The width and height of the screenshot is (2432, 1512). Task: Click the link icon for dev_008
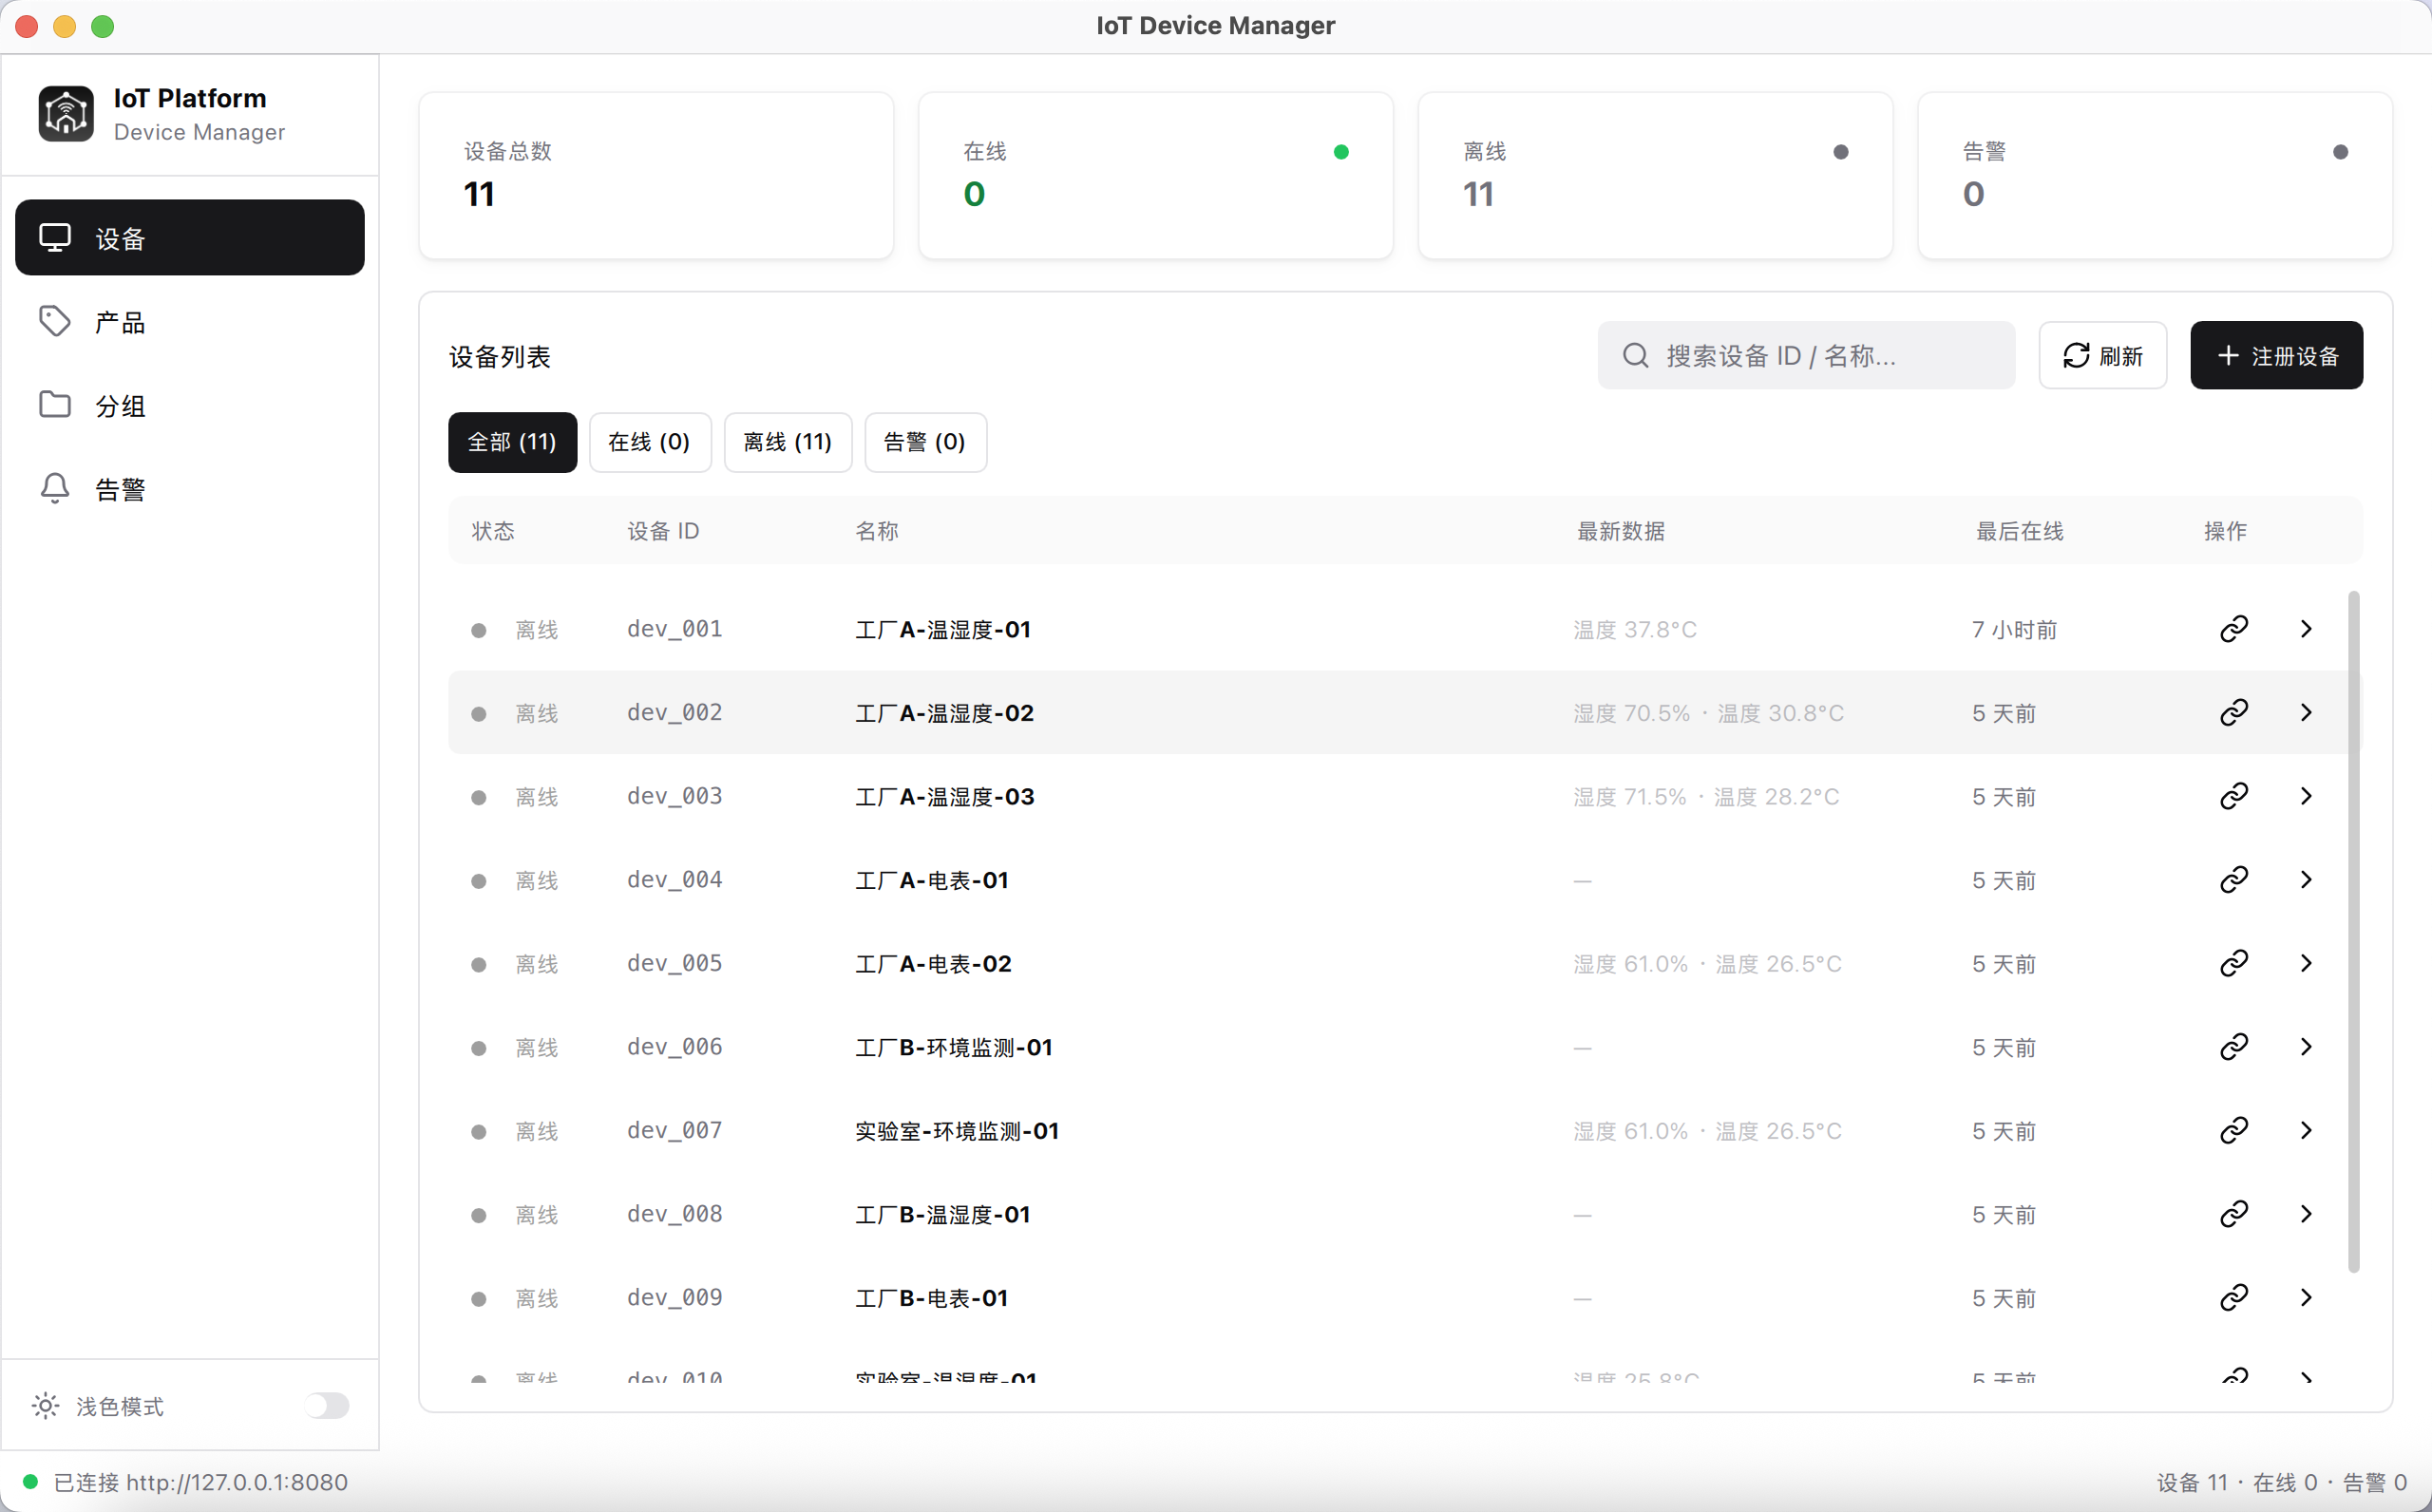click(x=2234, y=1214)
